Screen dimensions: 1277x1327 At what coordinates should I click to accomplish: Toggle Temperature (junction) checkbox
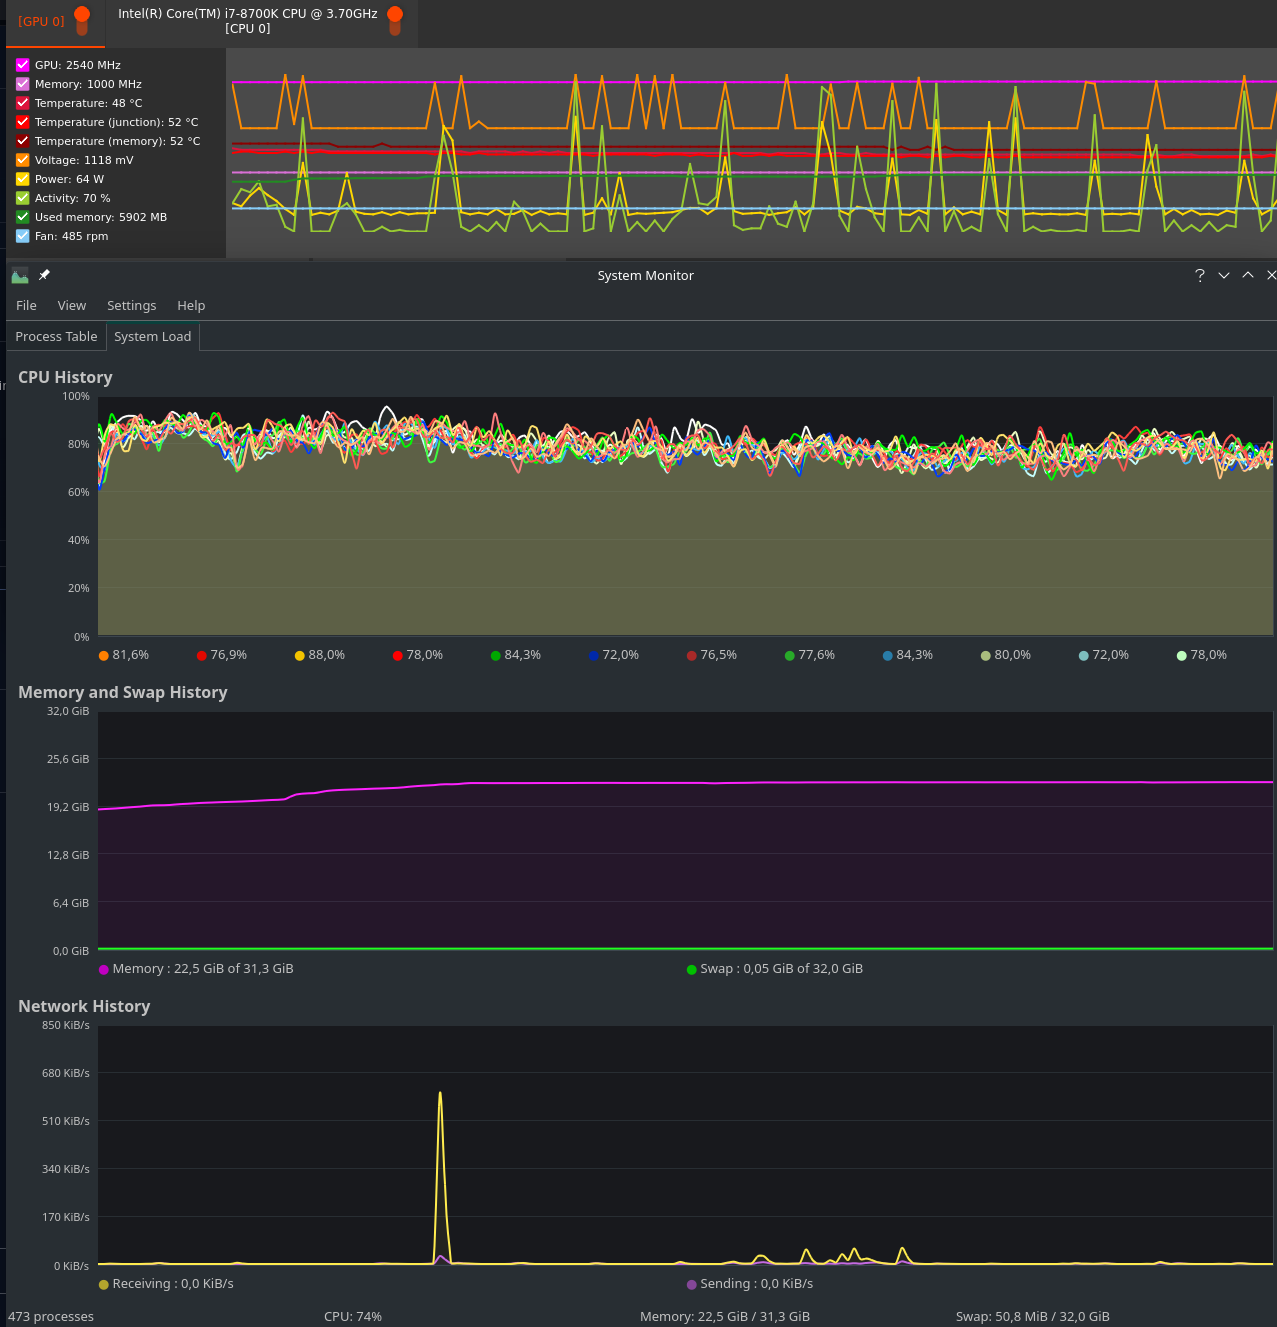(23, 122)
